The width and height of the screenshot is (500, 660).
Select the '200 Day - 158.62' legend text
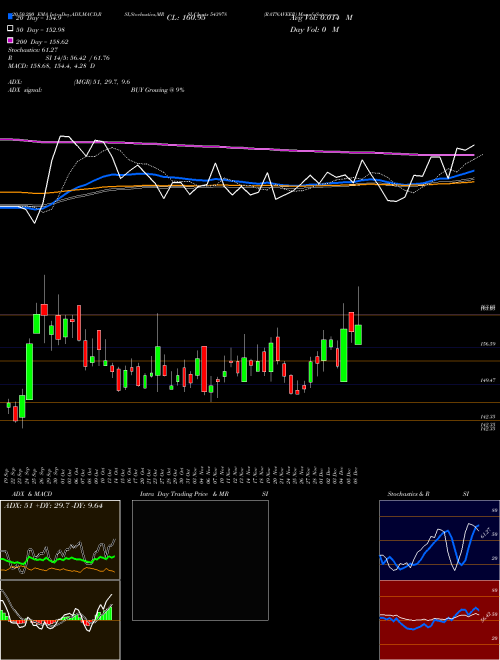pyautogui.click(x=42, y=42)
